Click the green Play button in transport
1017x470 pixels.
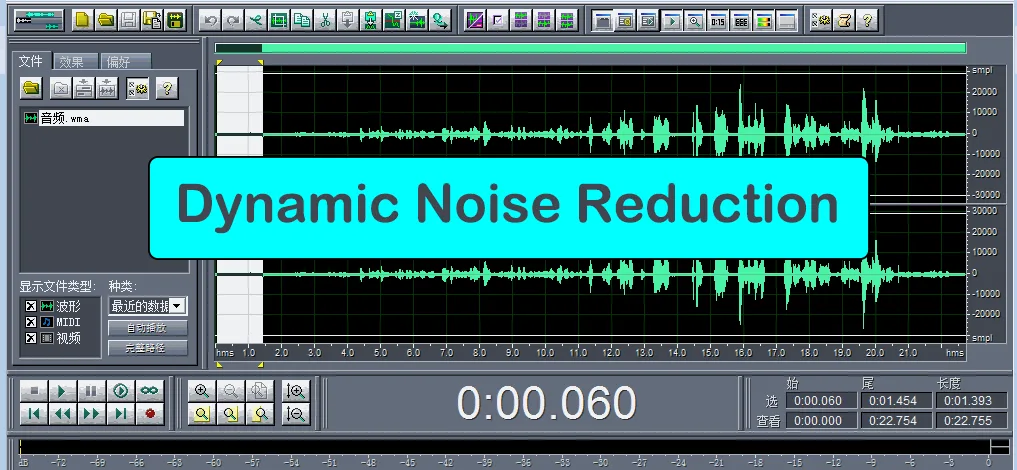(61, 390)
